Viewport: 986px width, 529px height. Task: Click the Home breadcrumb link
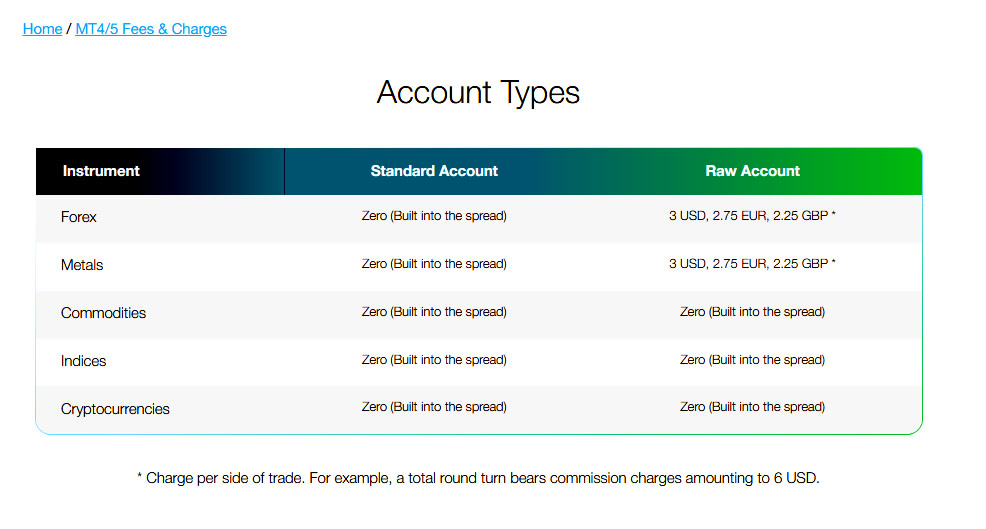point(42,29)
